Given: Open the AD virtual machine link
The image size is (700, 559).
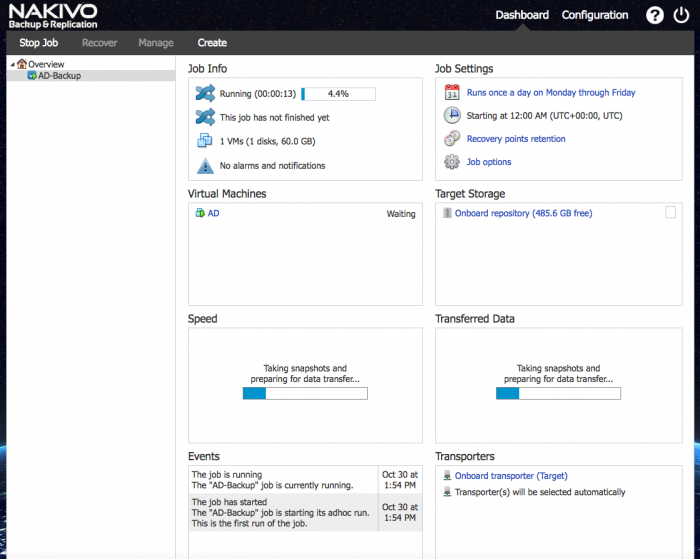Looking at the screenshot, I should point(213,213).
